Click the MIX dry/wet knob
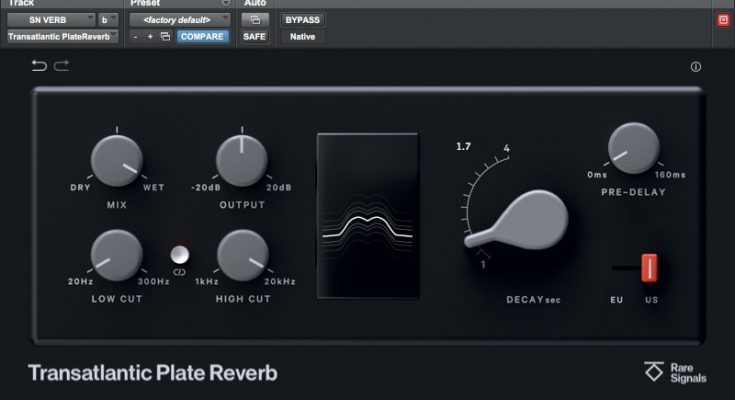 coord(116,159)
